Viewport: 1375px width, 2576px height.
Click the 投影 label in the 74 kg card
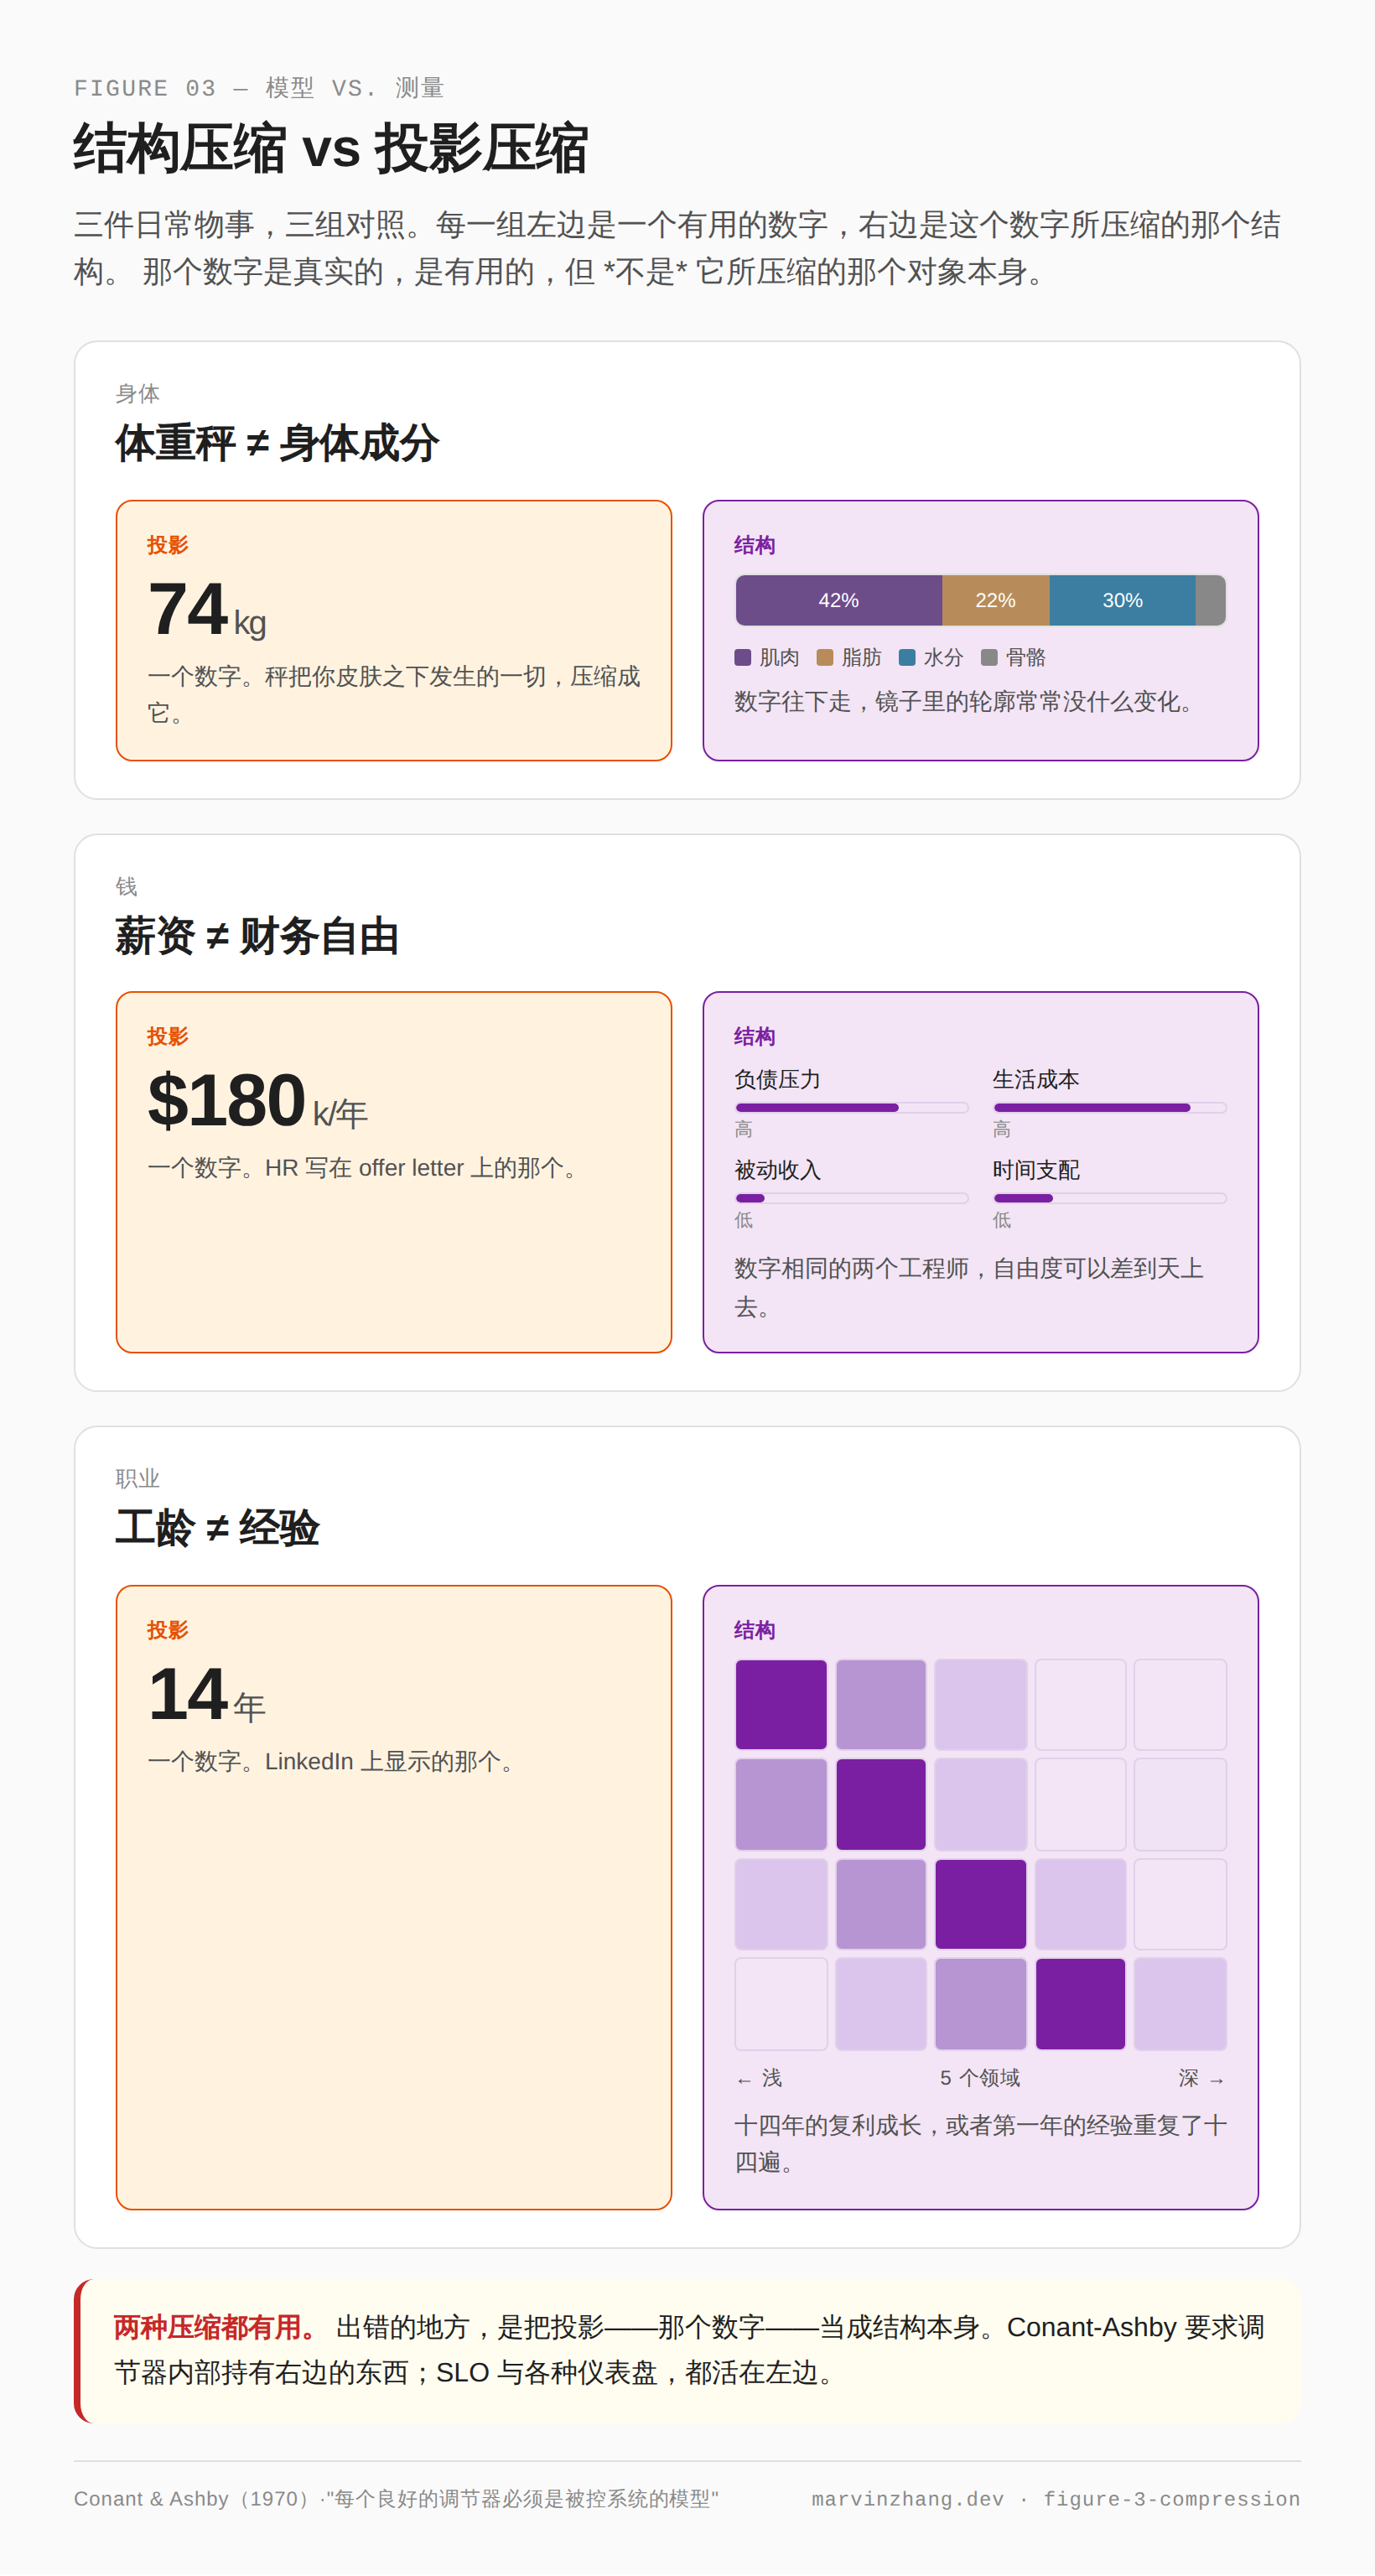167,545
